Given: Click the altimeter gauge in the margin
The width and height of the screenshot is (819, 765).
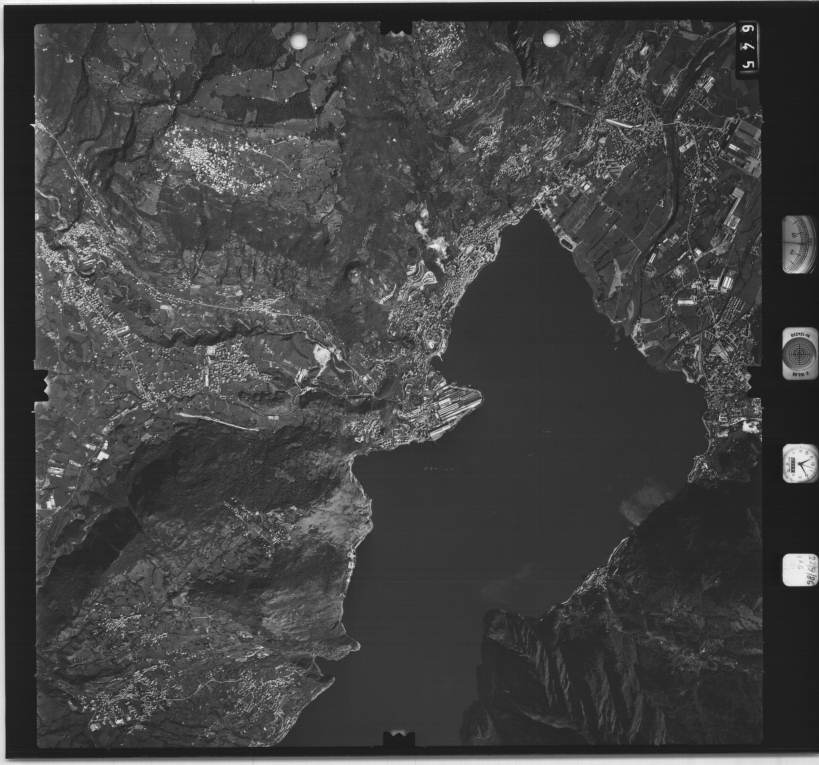Looking at the screenshot, I should [x=799, y=244].
